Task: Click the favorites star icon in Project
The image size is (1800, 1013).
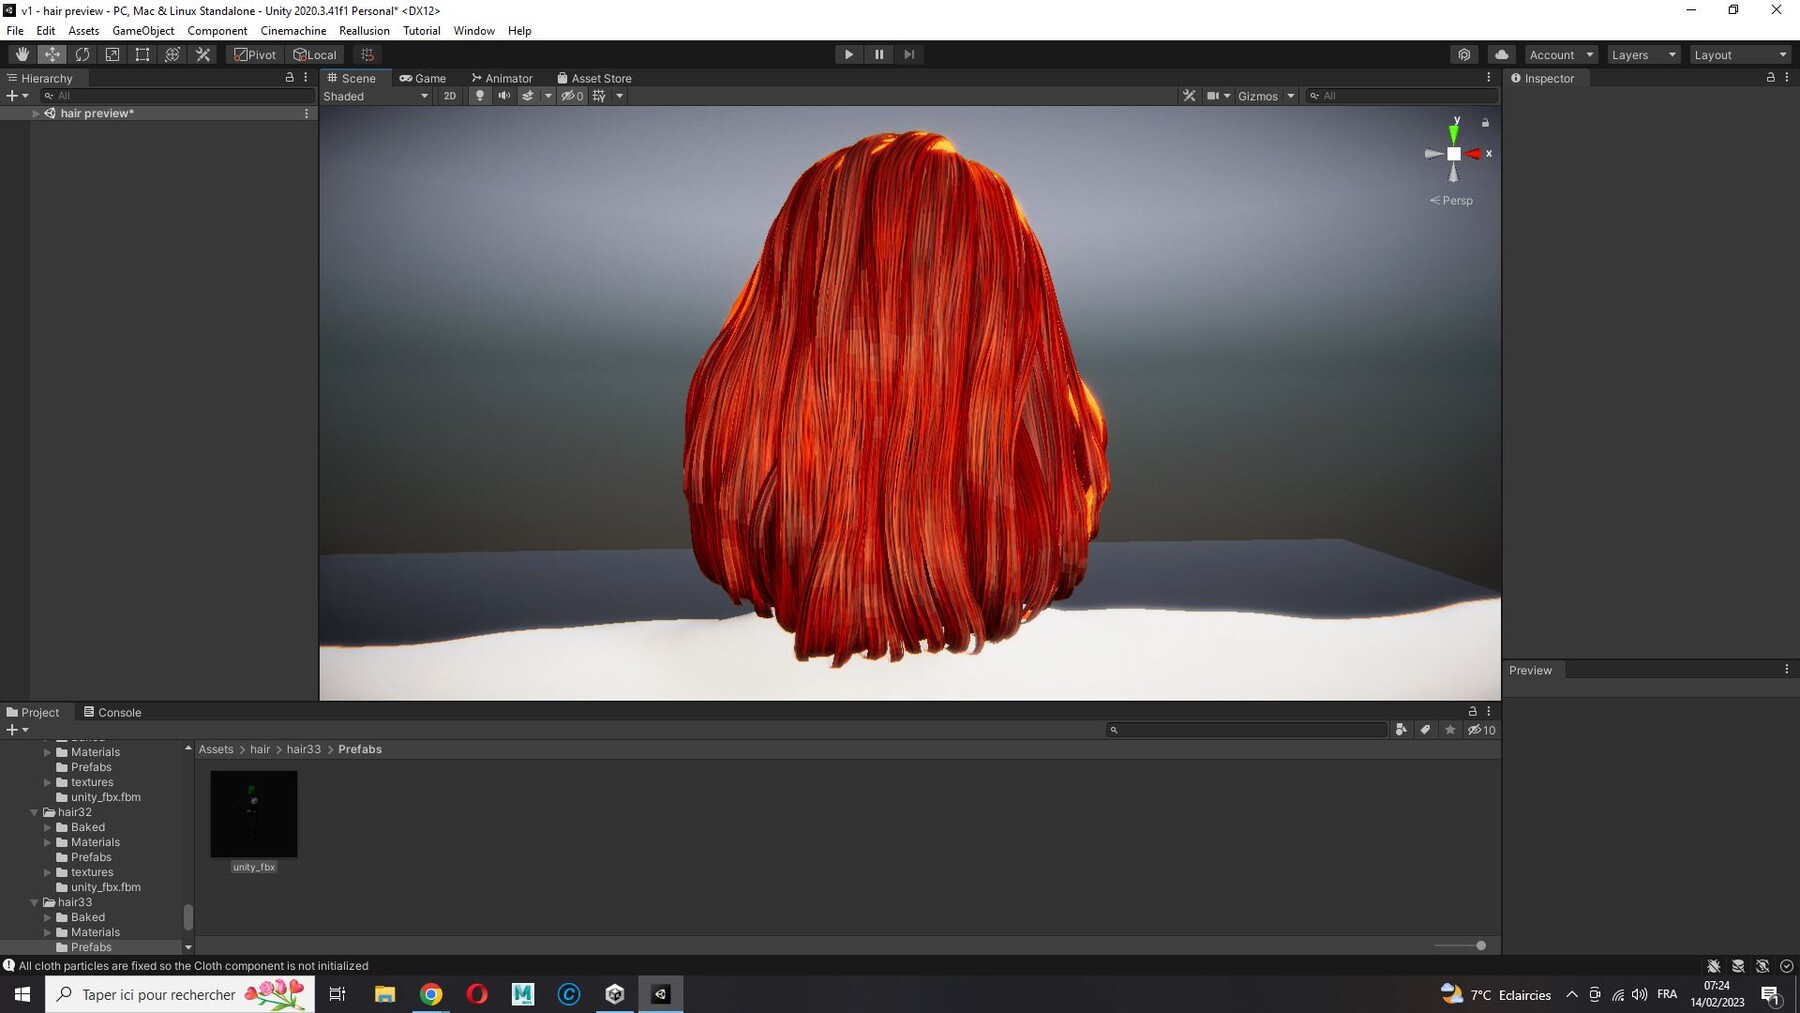Action: pyautogui.click(x=1450, y=730)
